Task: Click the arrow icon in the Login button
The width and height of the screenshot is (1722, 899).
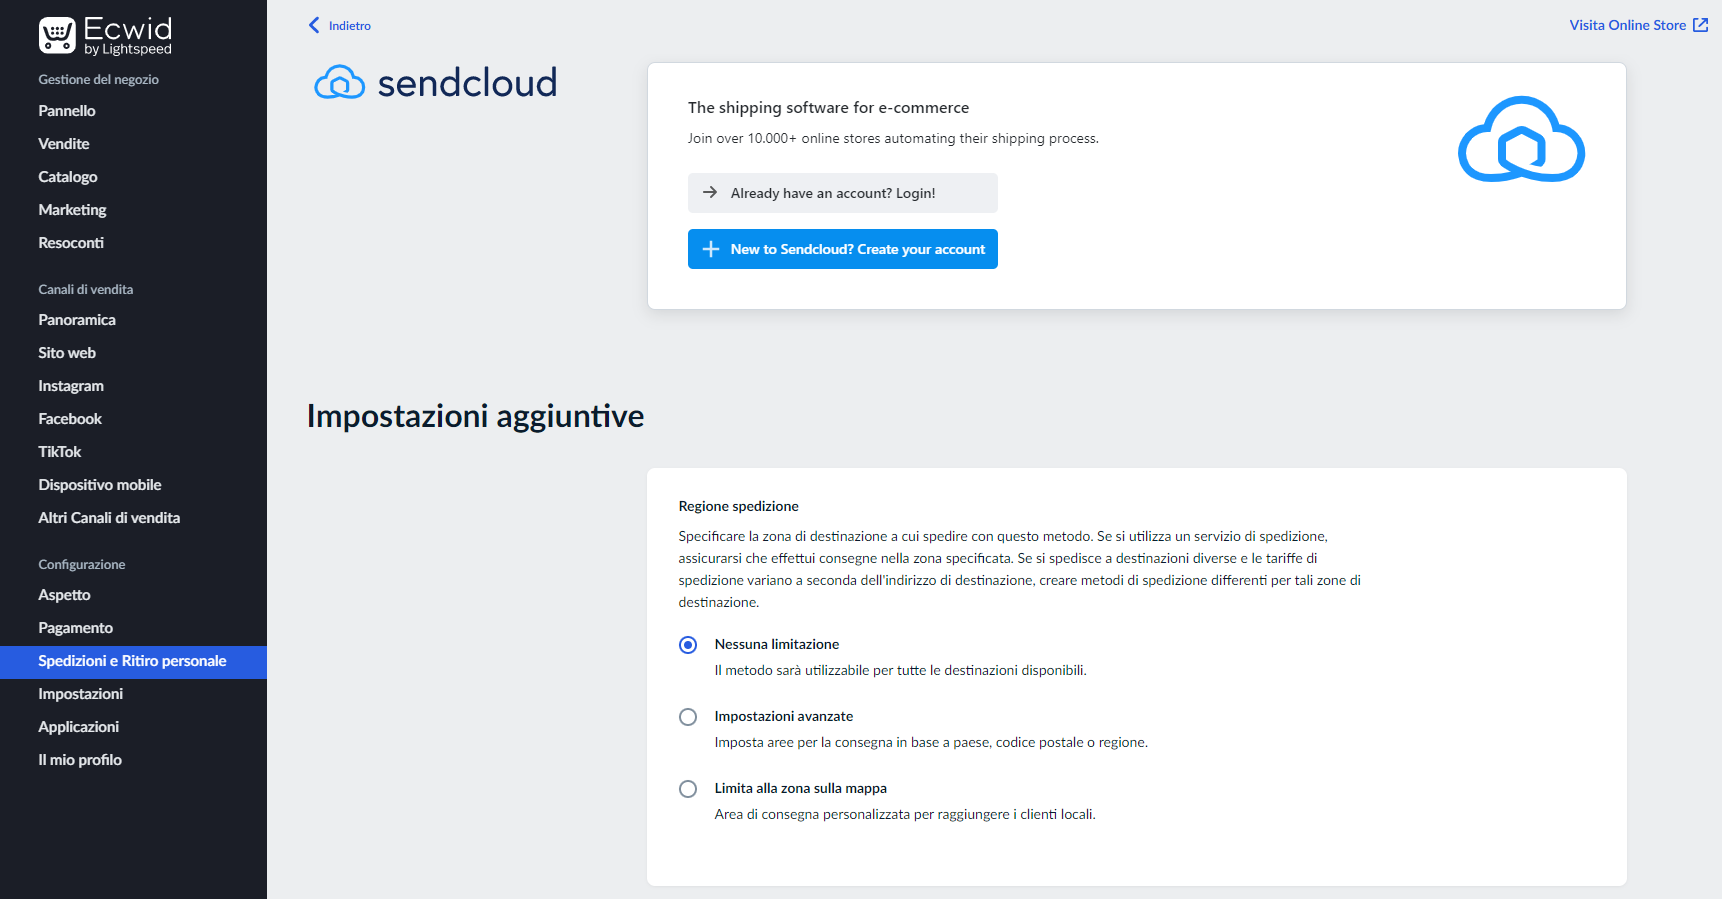Action: (x=710, y=193)
